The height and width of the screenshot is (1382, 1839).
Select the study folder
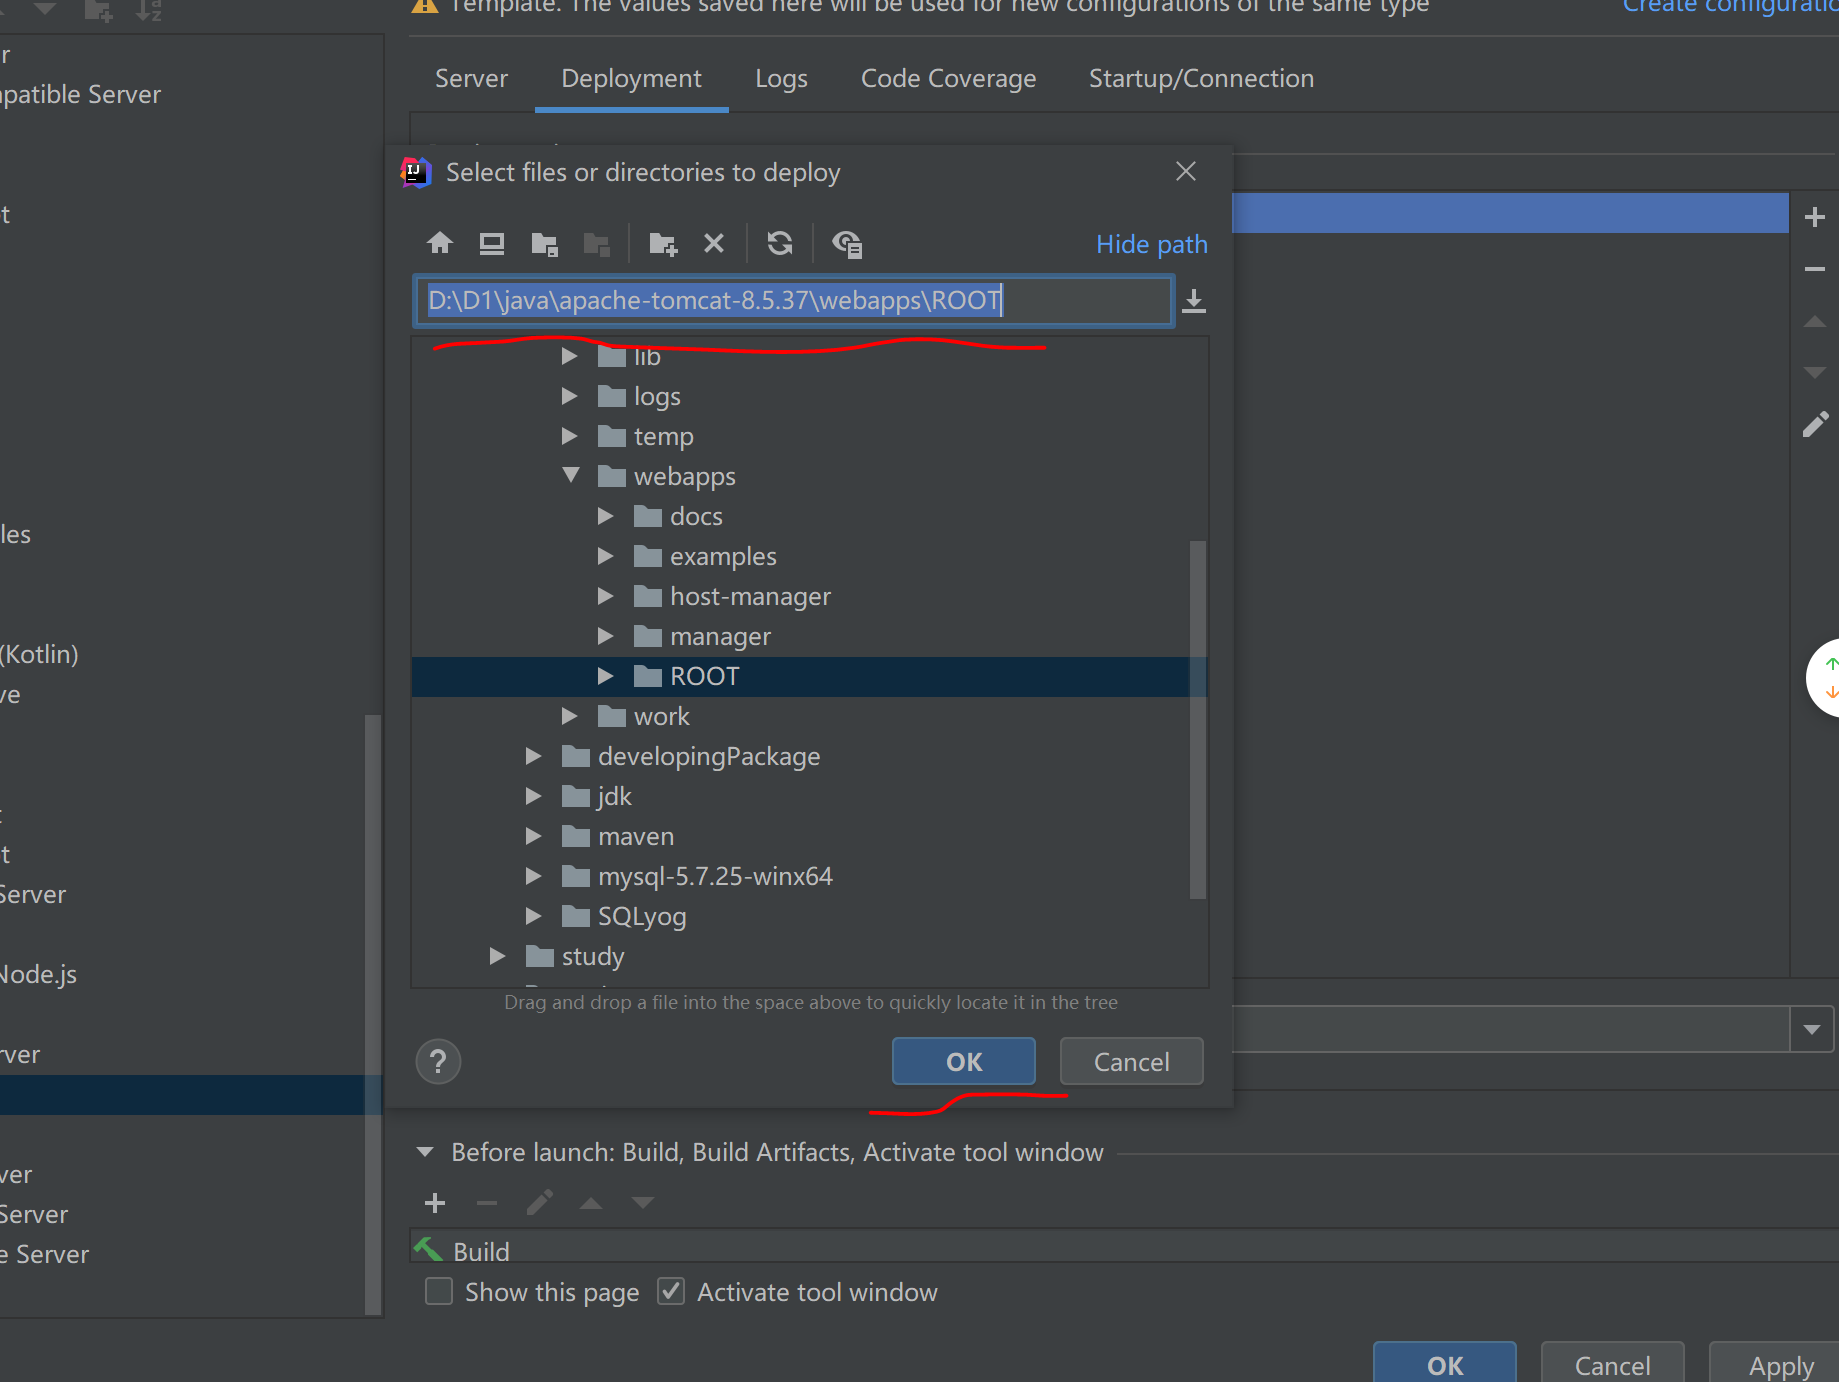[x=593, y=956]
